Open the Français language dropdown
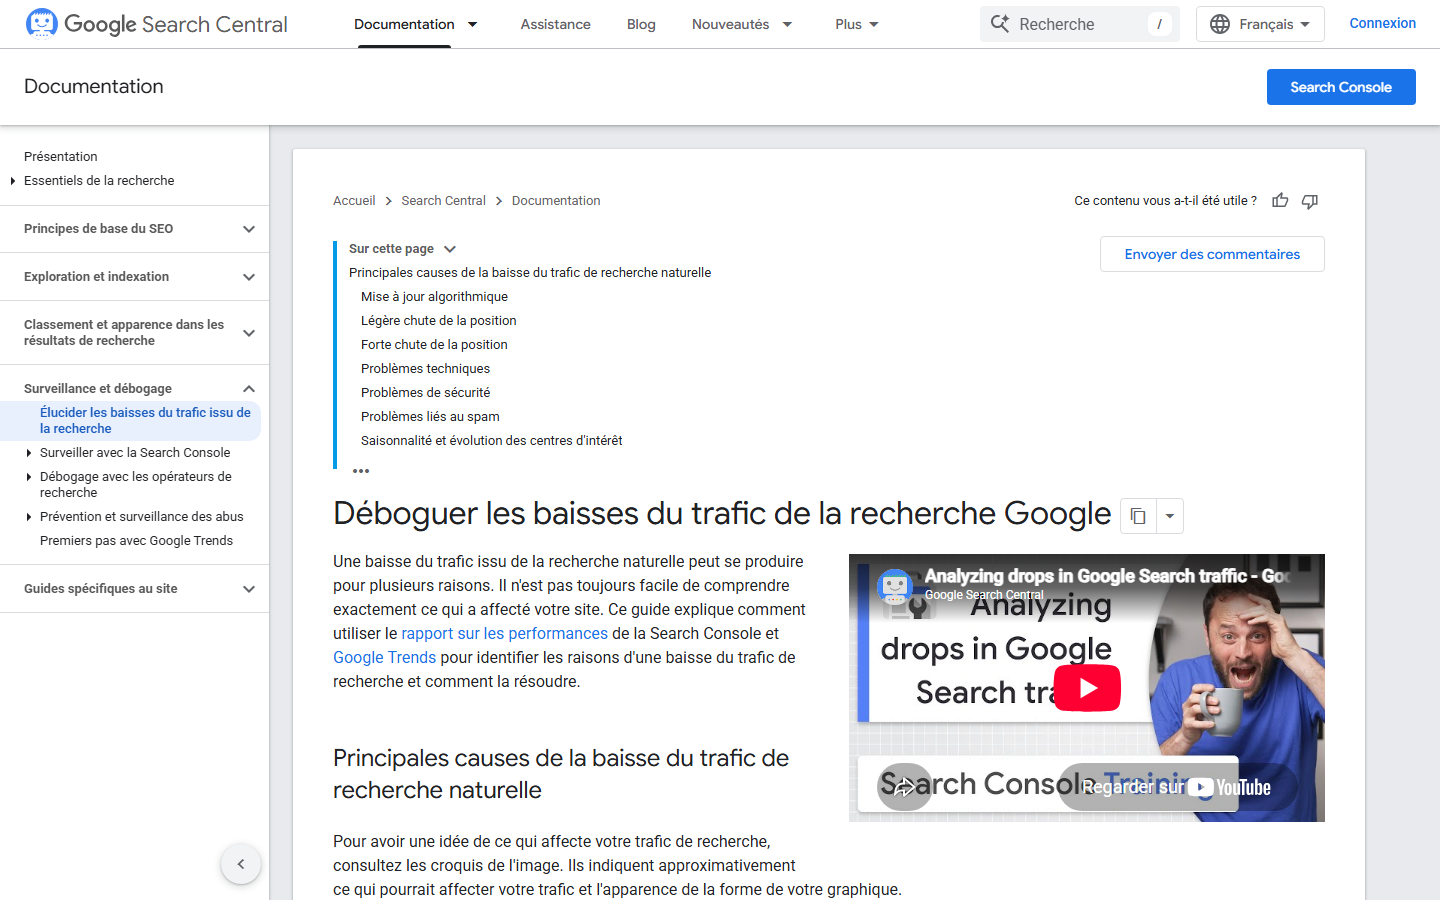This screenshot has width=1440, height=900. pos(1260,24)
